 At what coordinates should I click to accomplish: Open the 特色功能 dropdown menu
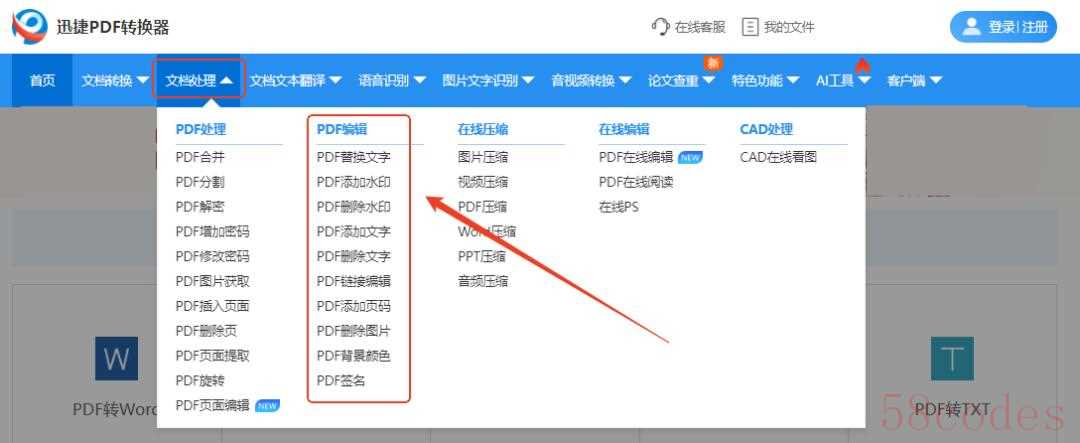(765, 80)
